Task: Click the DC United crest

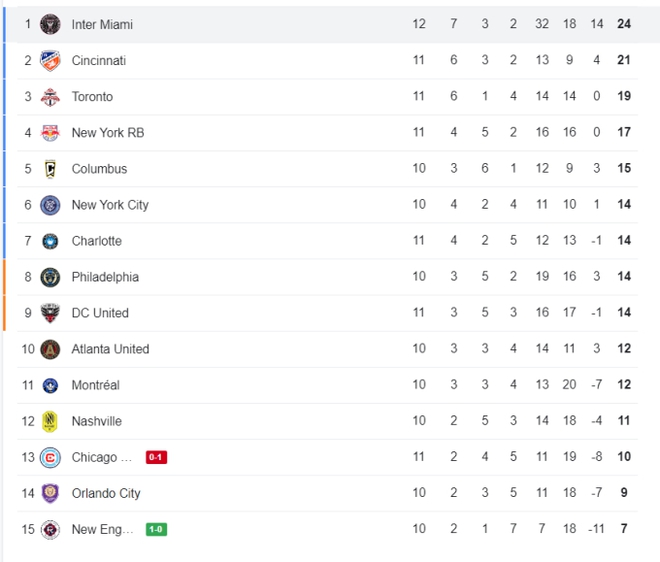Action: (50, 313)
